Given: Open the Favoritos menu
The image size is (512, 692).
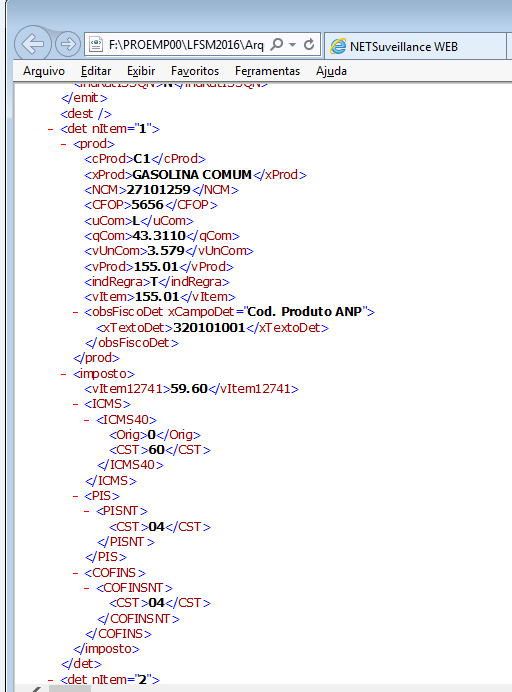Looking at the screenshot, I should coord(195,71).
